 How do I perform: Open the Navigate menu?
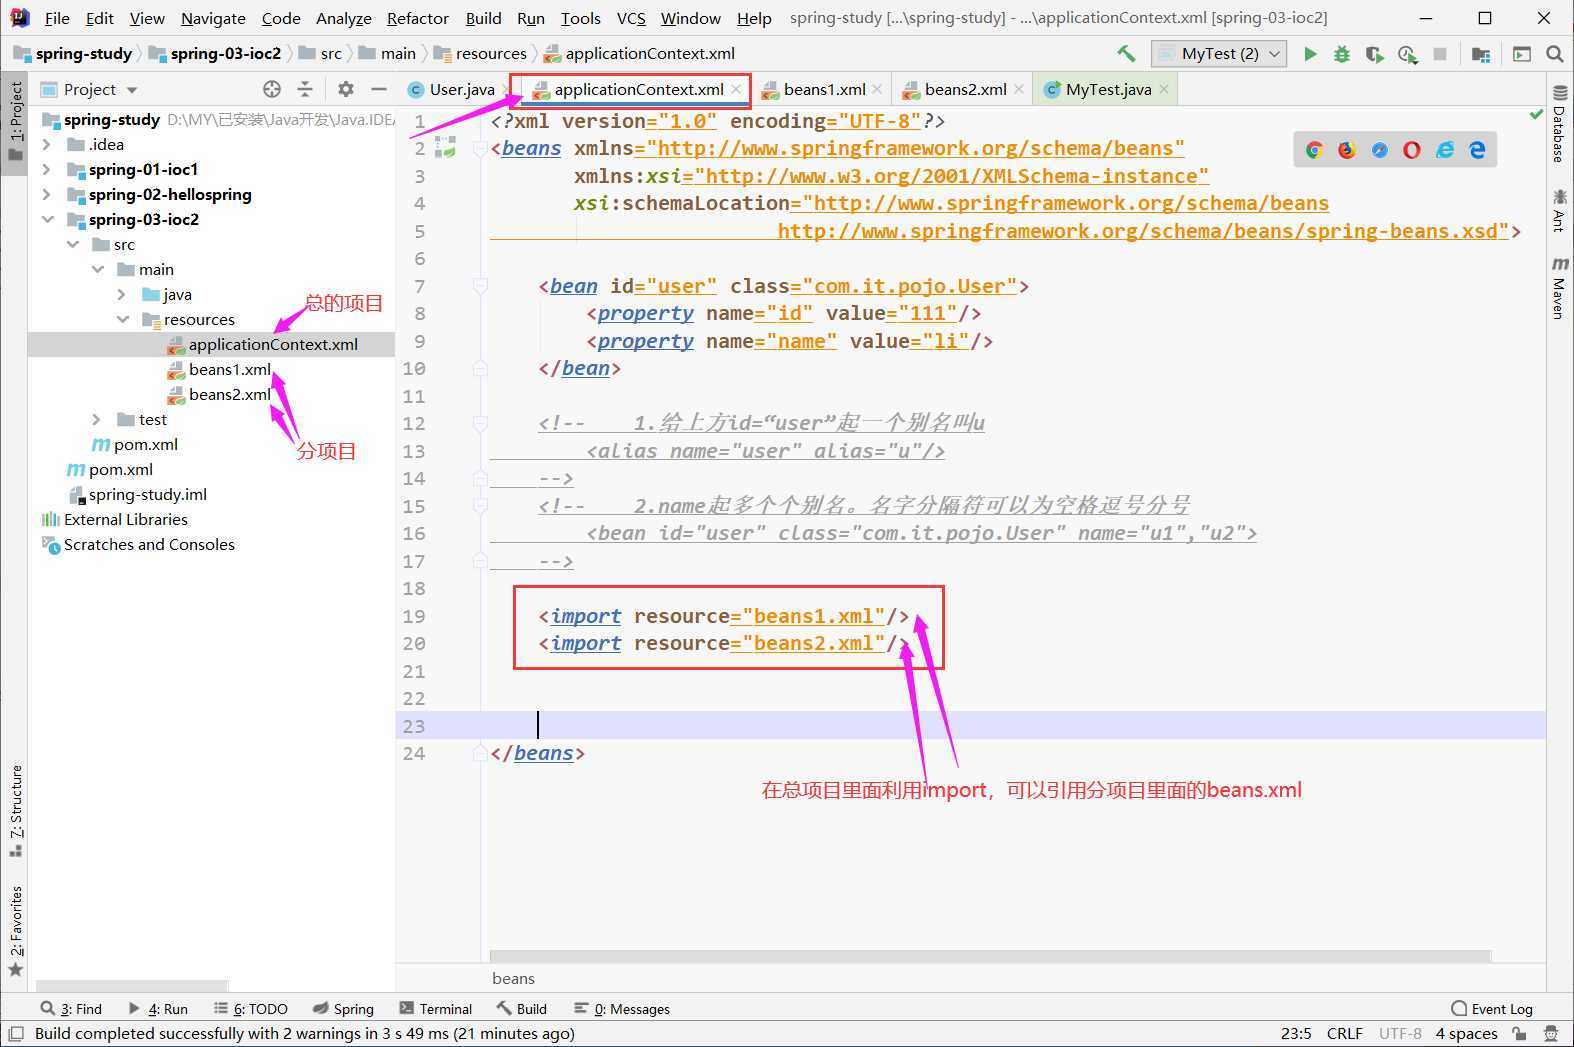[x=213, y=18]
